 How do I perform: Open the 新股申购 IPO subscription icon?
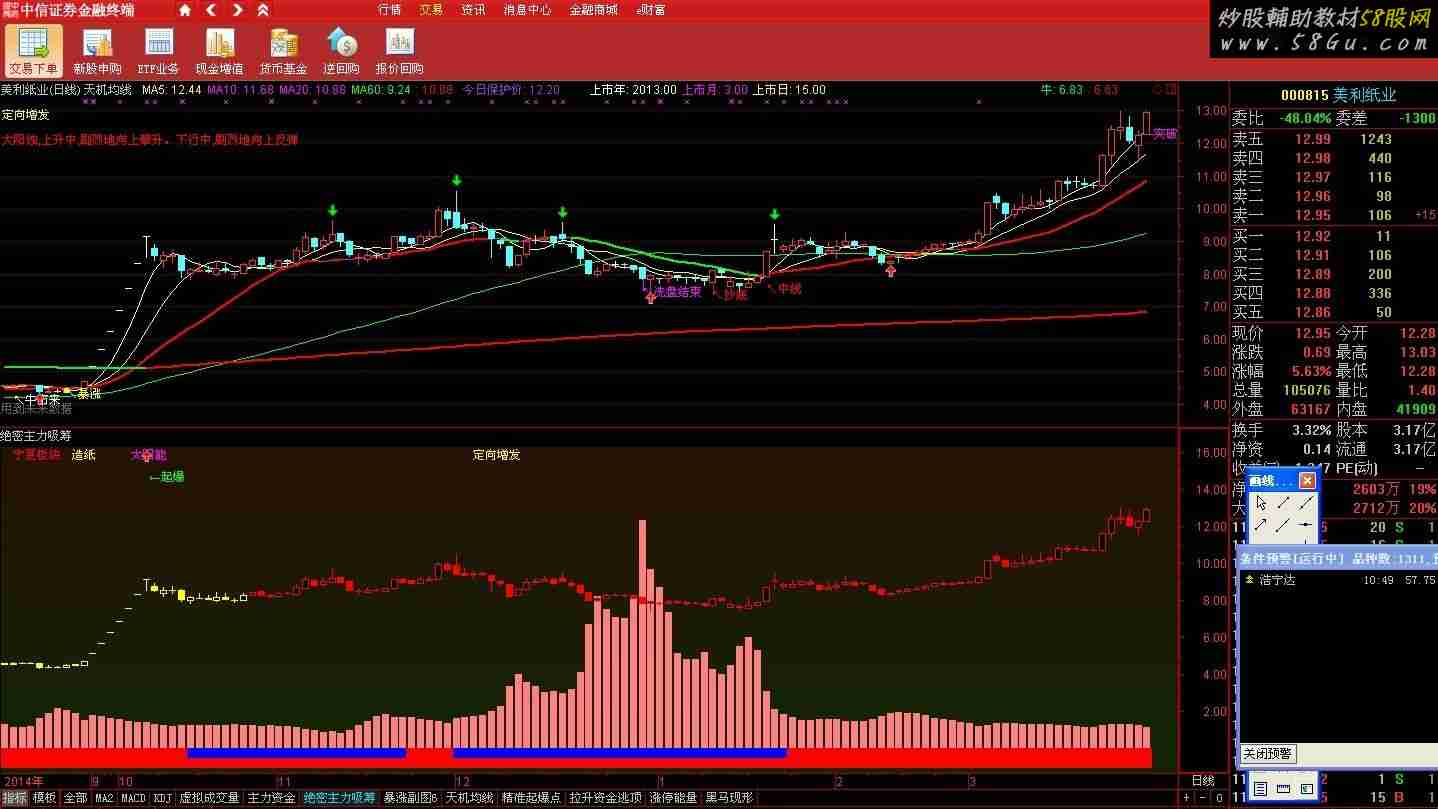pos(97,51)
